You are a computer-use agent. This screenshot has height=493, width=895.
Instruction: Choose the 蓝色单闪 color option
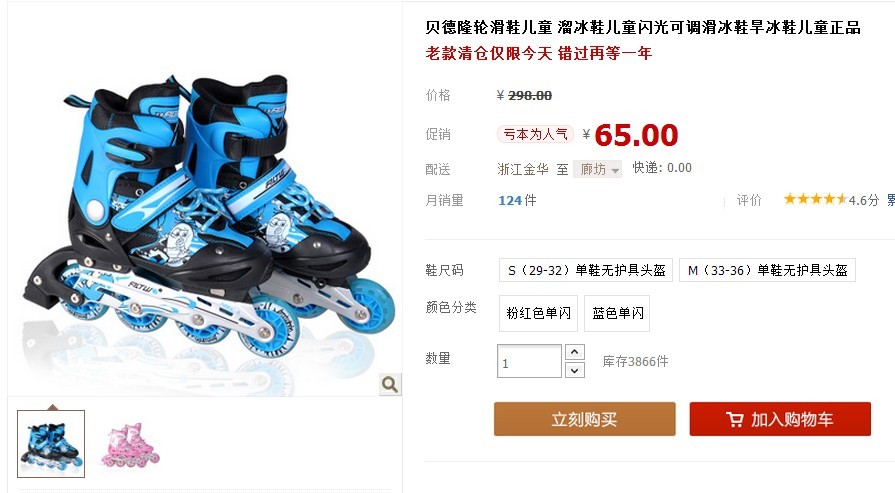[x=617, y=313]
